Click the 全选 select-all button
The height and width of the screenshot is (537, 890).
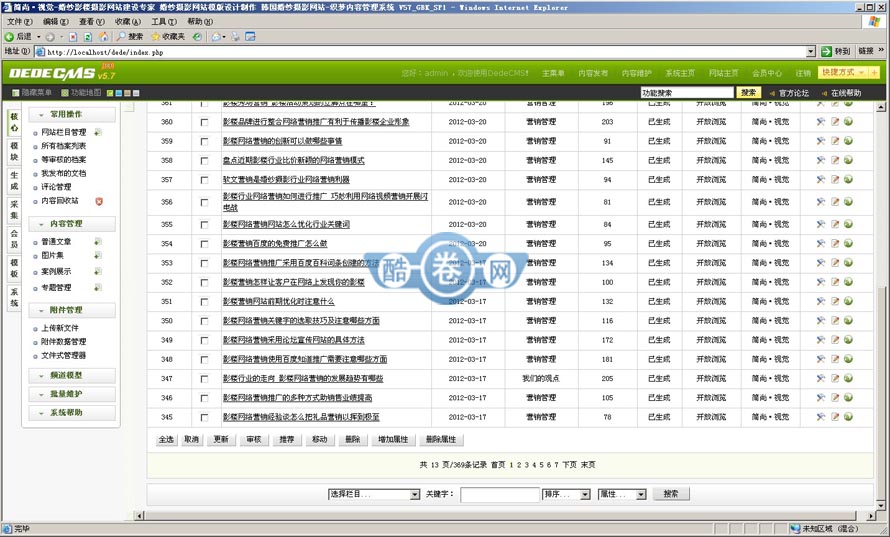(x=166, y=439)
